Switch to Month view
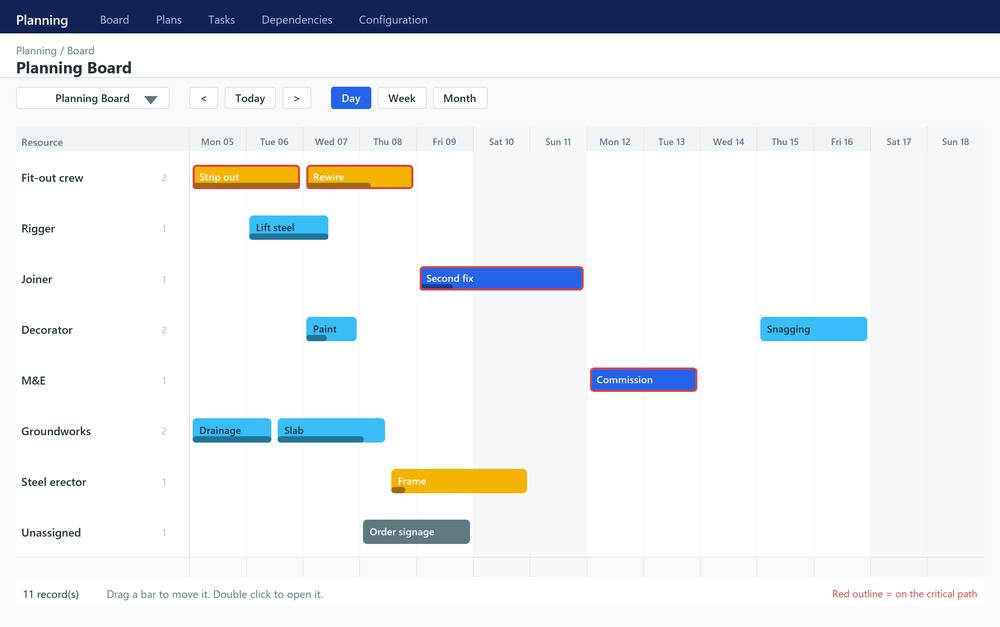 460,98
